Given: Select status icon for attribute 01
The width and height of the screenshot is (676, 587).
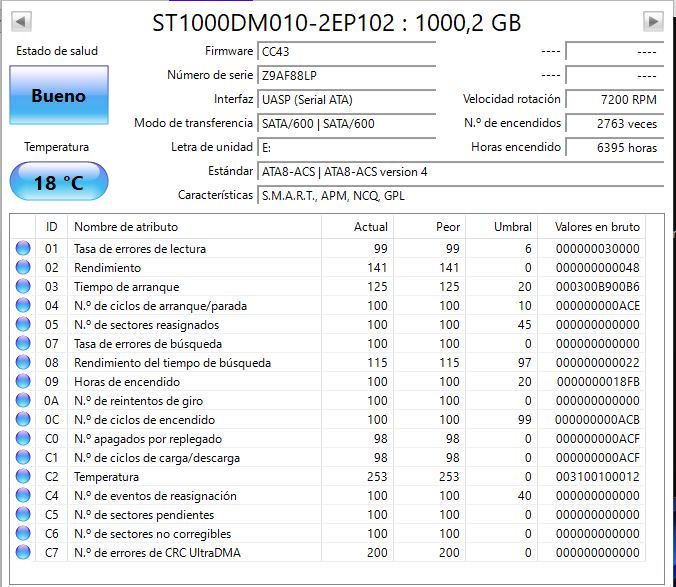Looking at the screenshot, I should tap(23, 249).
